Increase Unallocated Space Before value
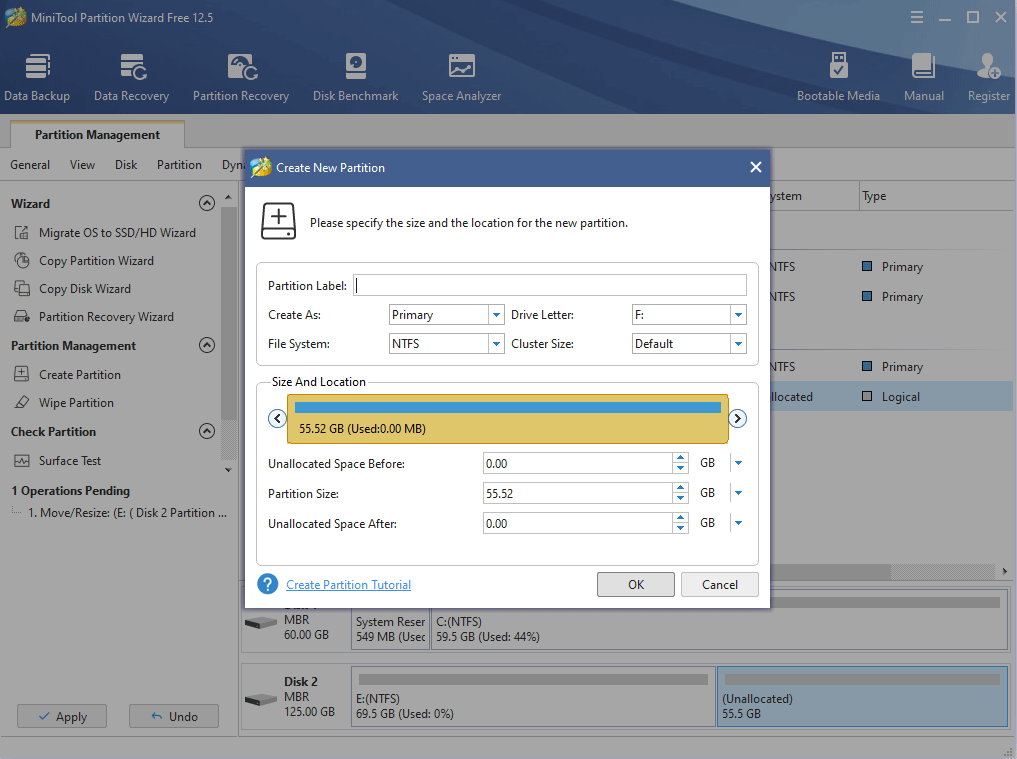 (x=680, y=458)
